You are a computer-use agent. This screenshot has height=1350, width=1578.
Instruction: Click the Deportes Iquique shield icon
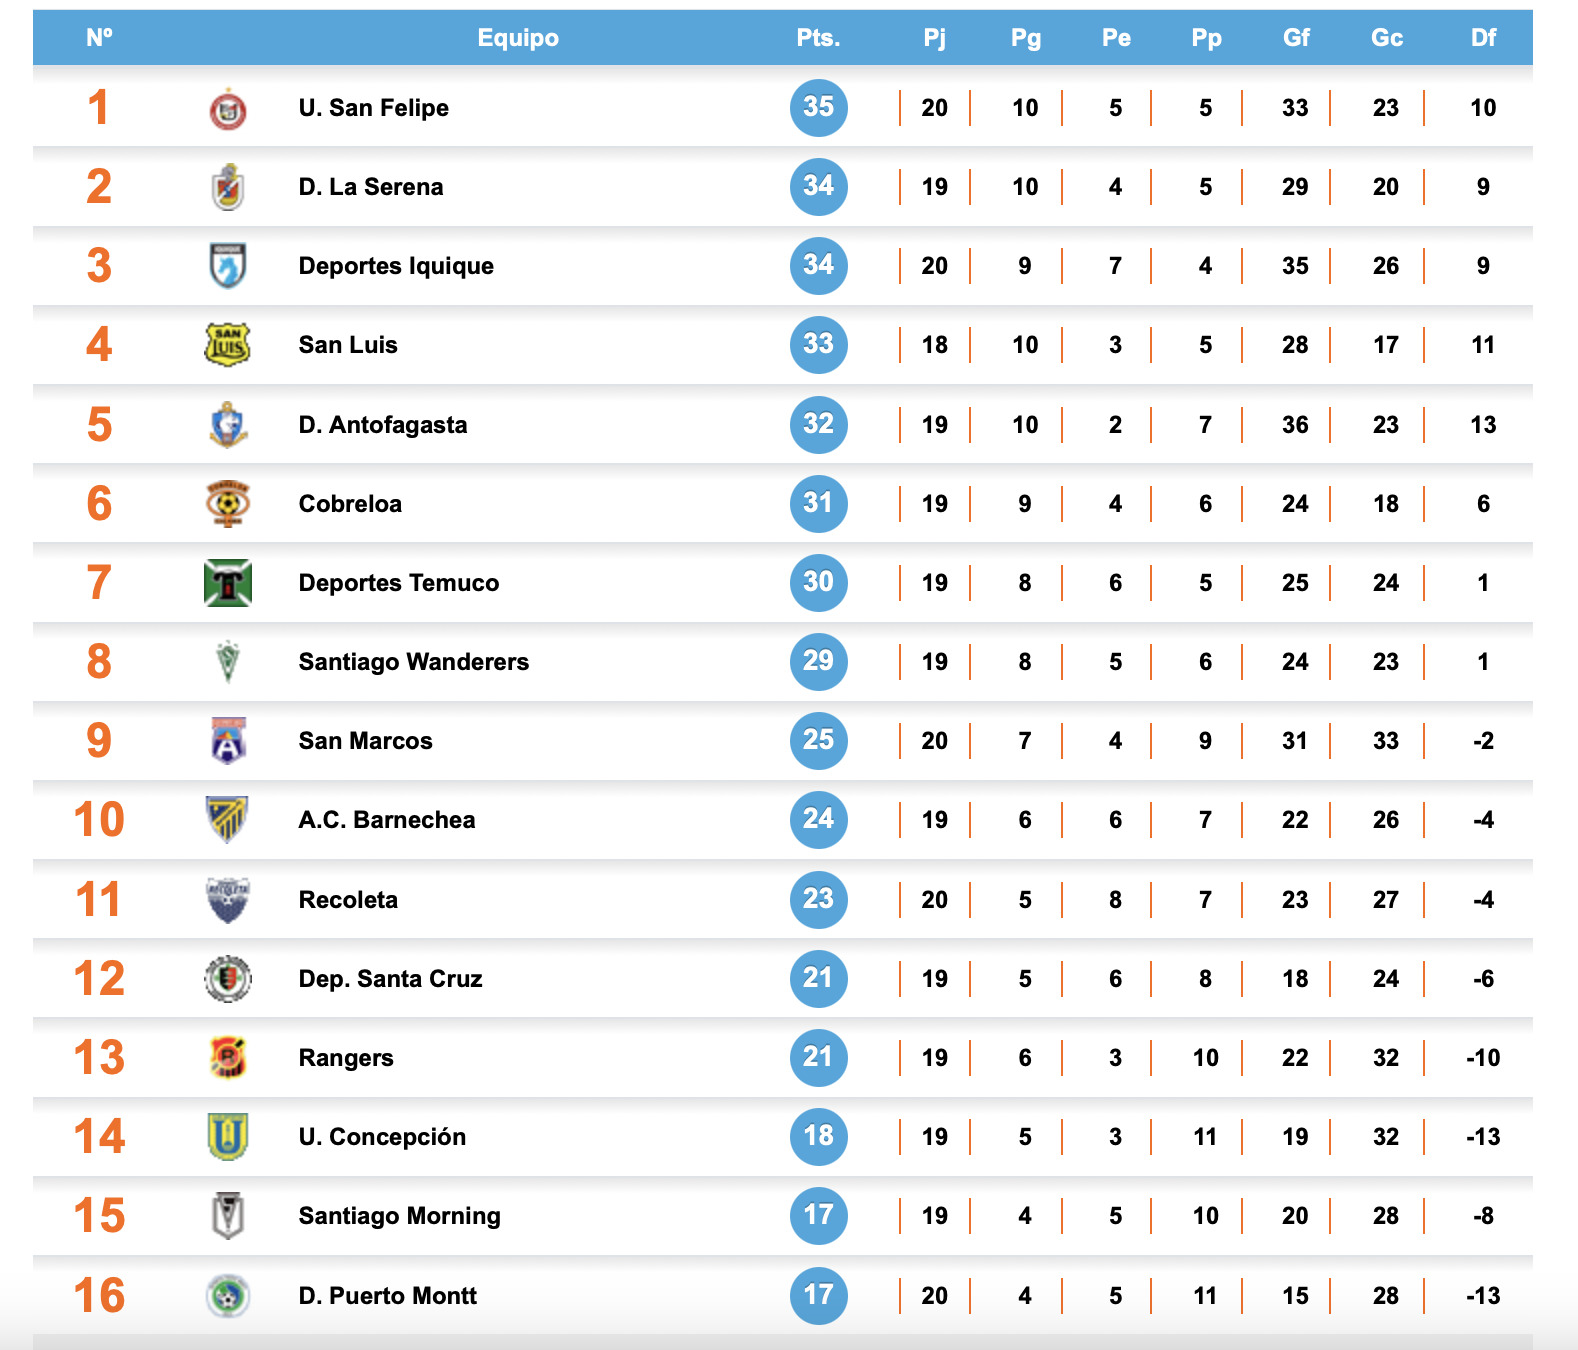click(228, 266)
